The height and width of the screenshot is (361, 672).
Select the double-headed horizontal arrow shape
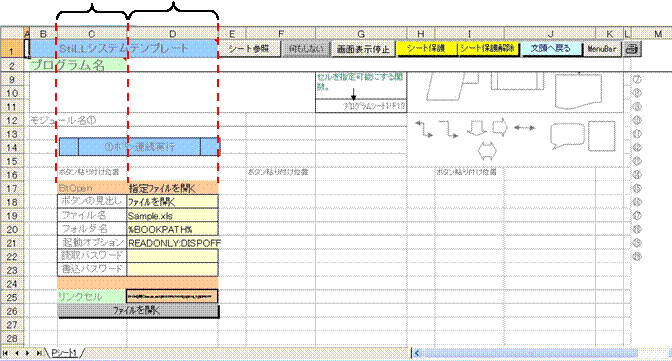(524, 127)
